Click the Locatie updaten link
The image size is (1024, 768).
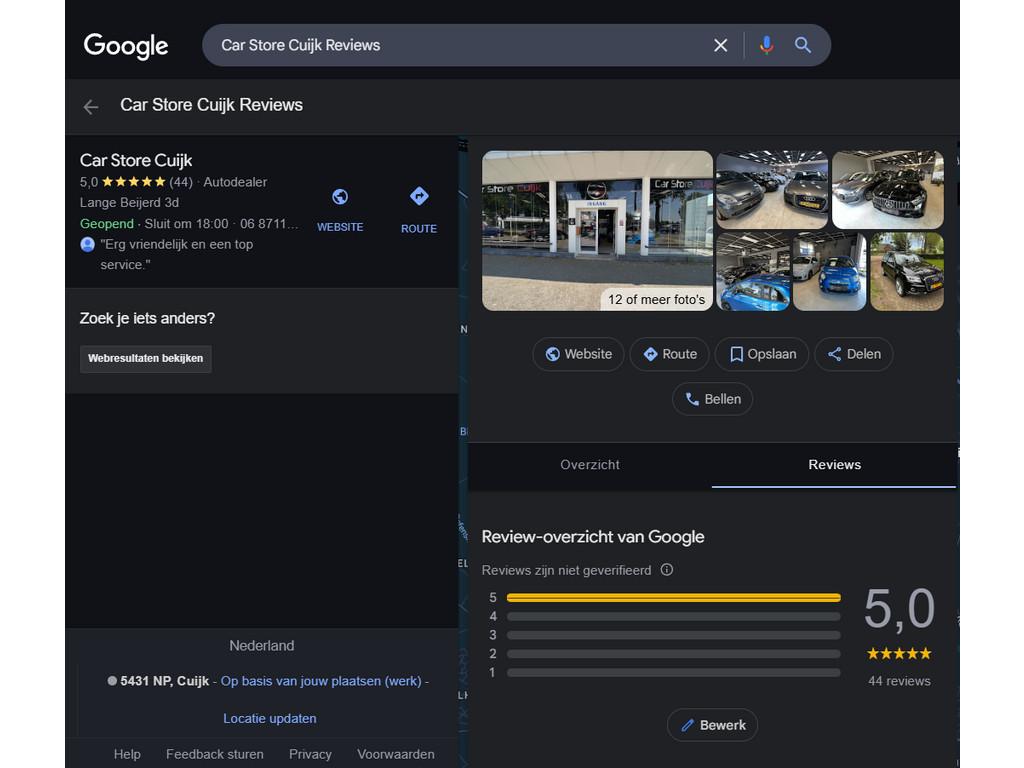[x=270, y=718]
